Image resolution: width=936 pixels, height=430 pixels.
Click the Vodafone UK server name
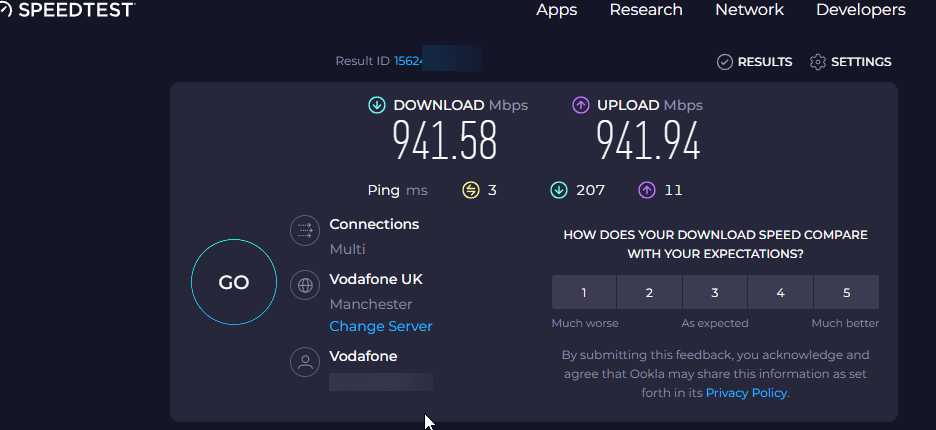coord(376,280)
